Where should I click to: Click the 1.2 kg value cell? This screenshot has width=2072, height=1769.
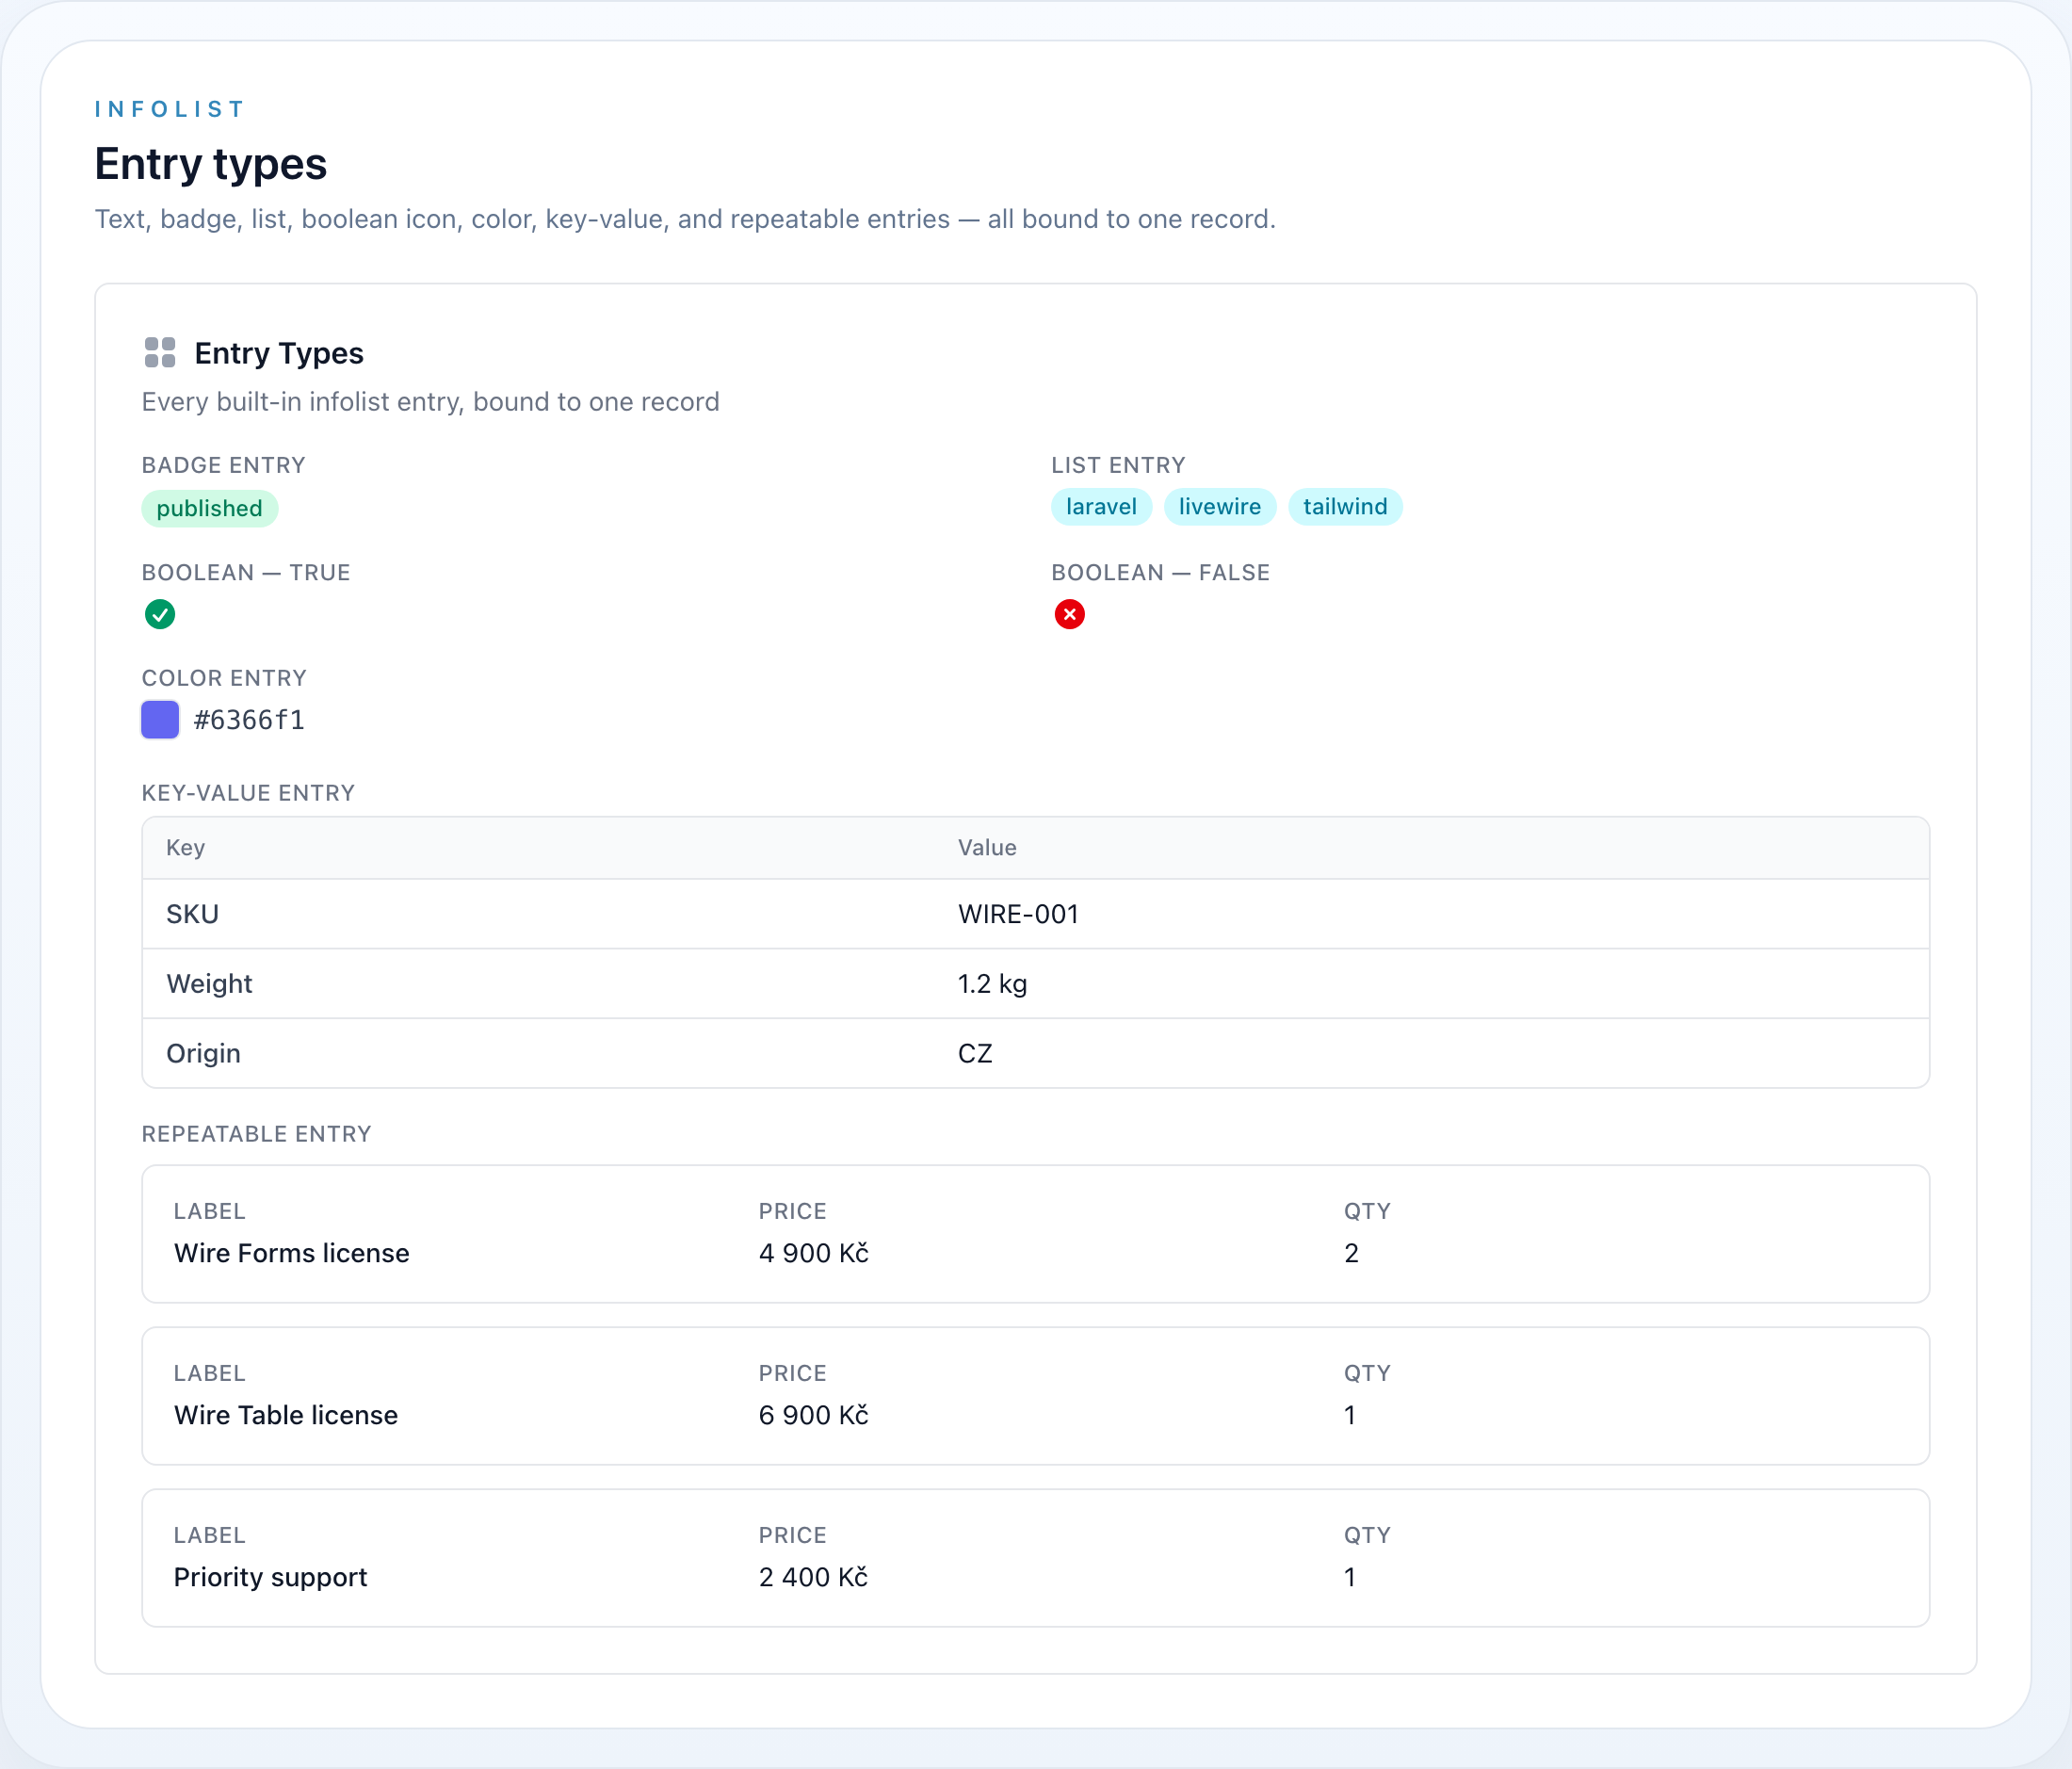(x=993, y=984)
